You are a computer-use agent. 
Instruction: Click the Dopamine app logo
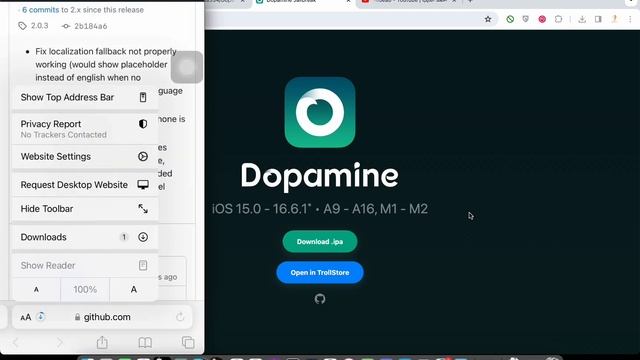pyautogui.click(x=320, y=112)
